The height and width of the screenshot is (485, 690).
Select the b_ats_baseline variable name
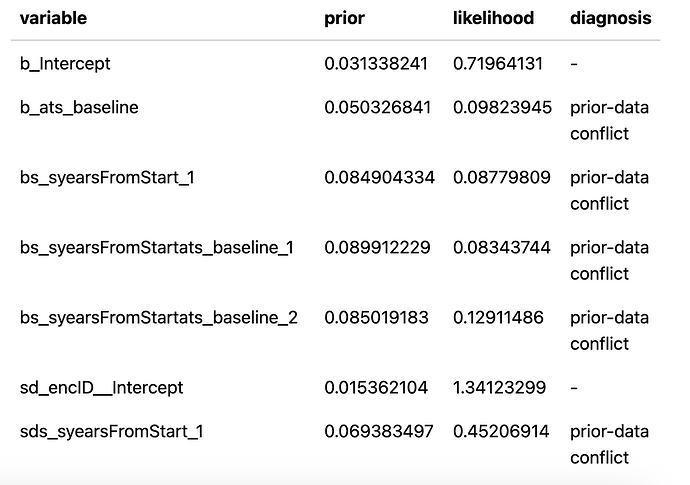click(79, 108)
